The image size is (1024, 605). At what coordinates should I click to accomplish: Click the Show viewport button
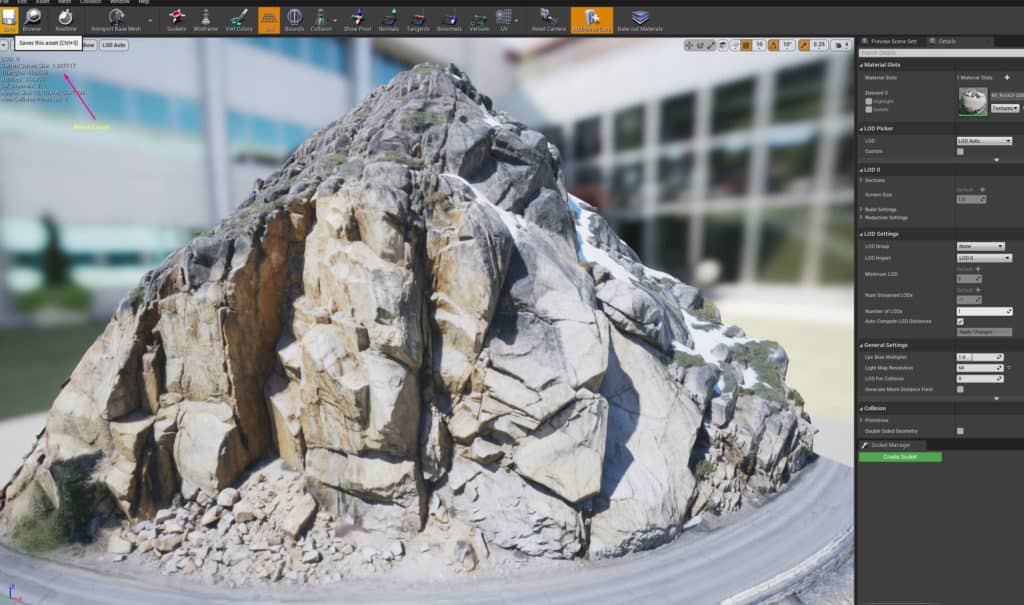coord(89,45)
